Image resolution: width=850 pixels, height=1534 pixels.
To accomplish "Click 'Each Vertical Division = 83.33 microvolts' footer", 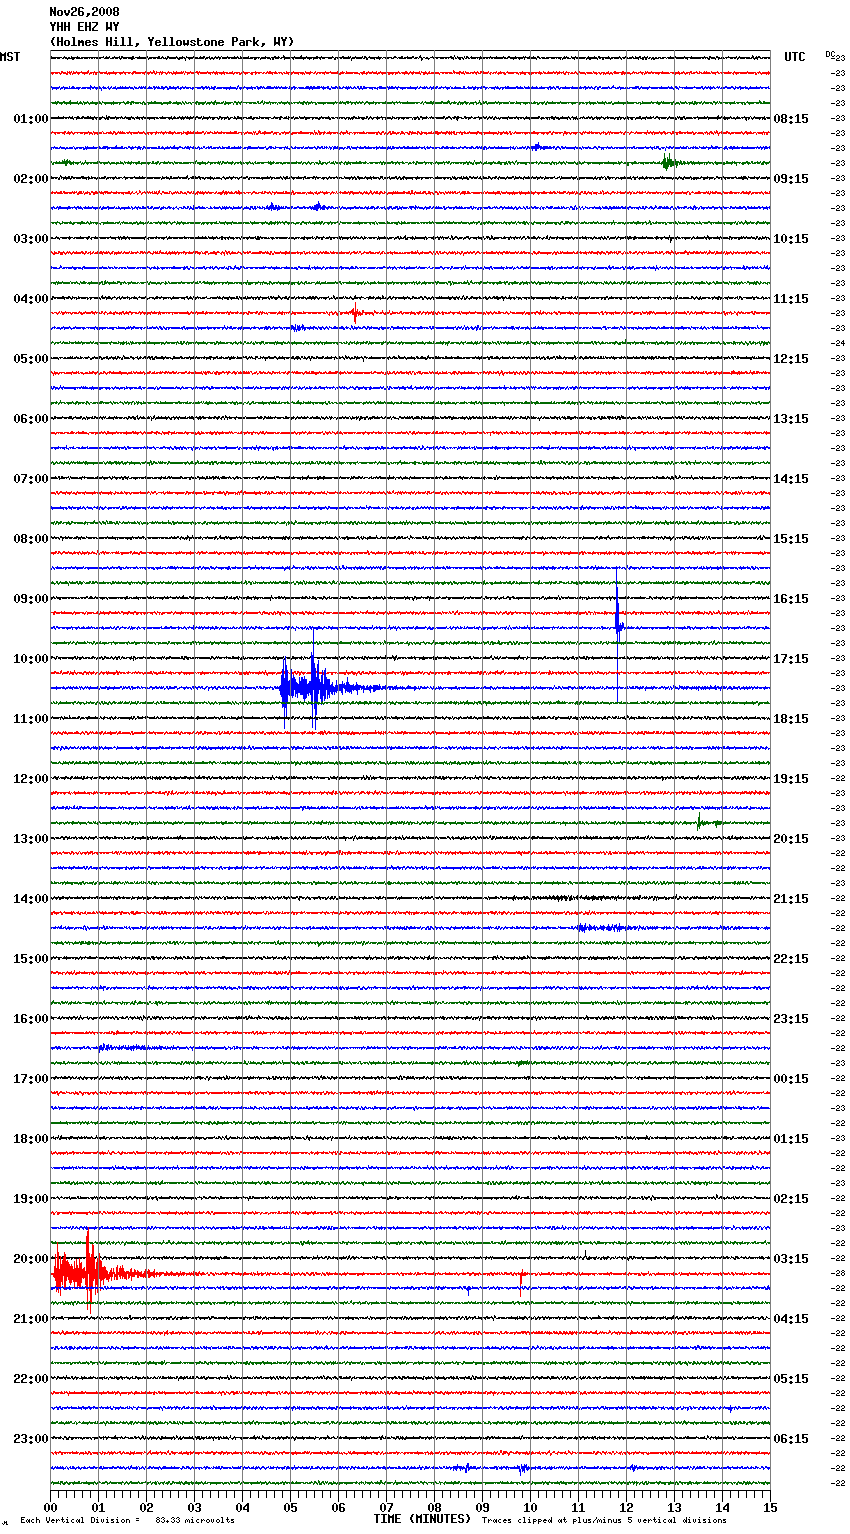I will tap(127, 1521).
